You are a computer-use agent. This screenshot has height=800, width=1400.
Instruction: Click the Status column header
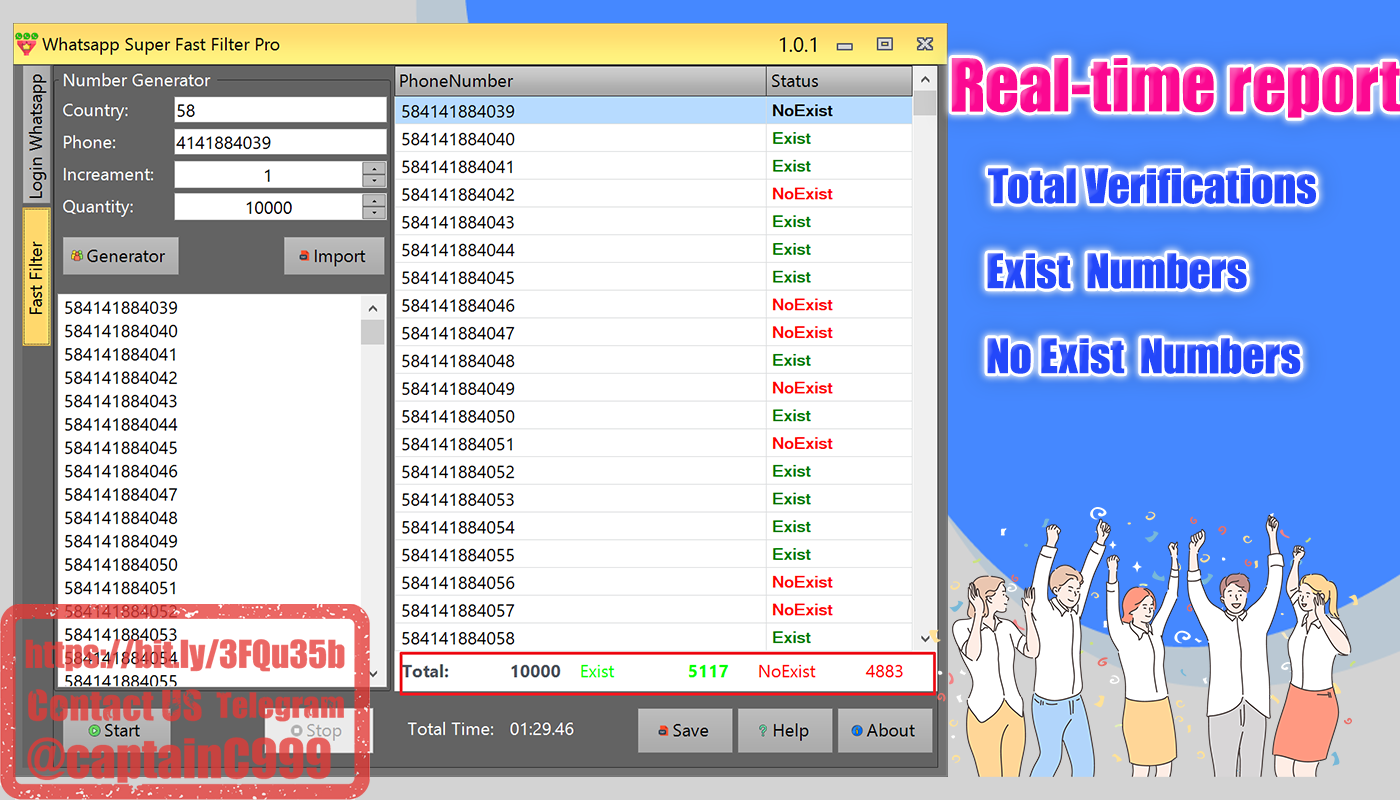(839, 81)
